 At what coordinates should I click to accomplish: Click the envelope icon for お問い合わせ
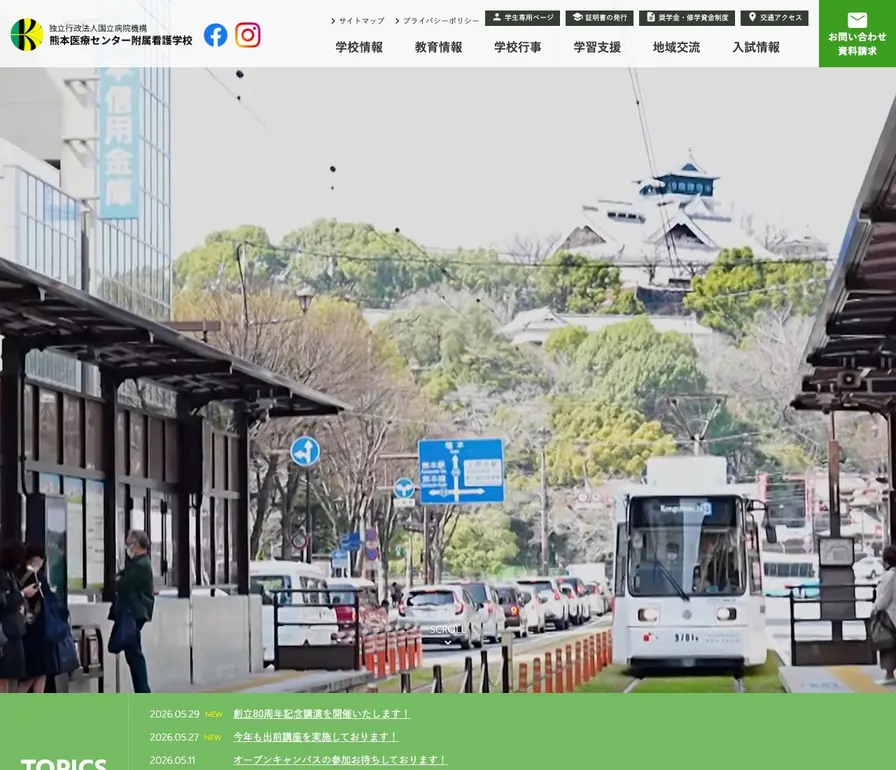pos(857,20)
